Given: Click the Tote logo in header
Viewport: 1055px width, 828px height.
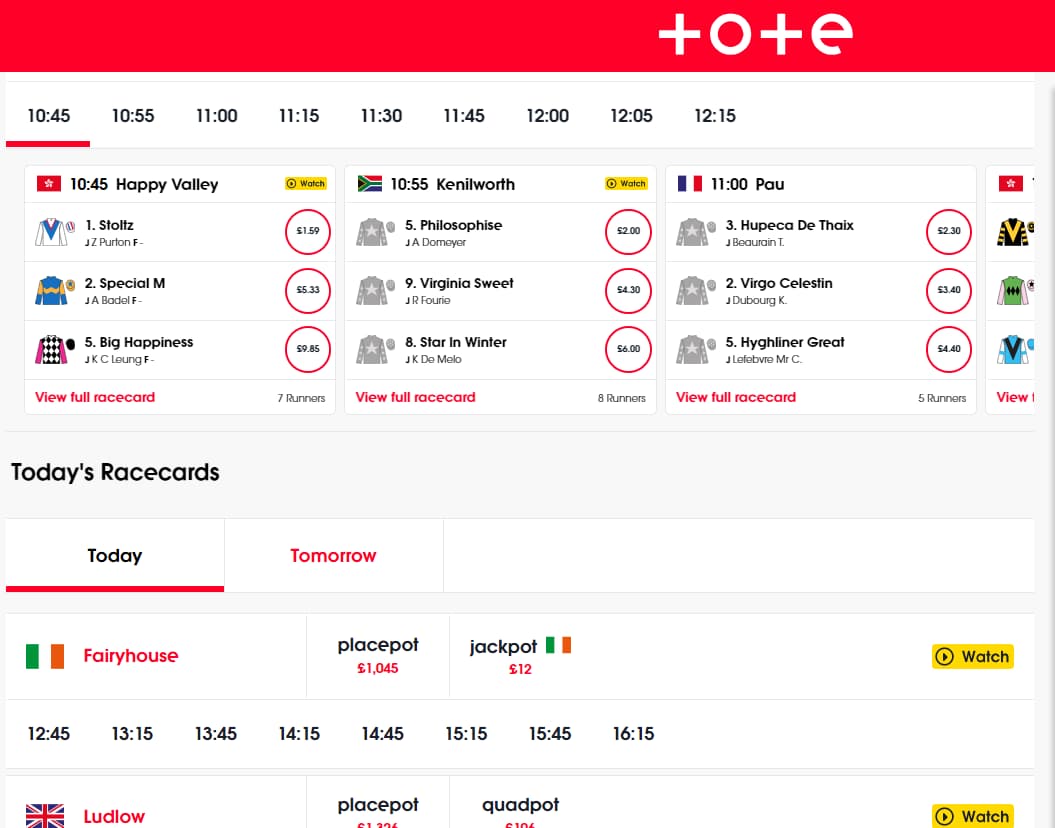Looking at the screenshot, I should 755,35.
